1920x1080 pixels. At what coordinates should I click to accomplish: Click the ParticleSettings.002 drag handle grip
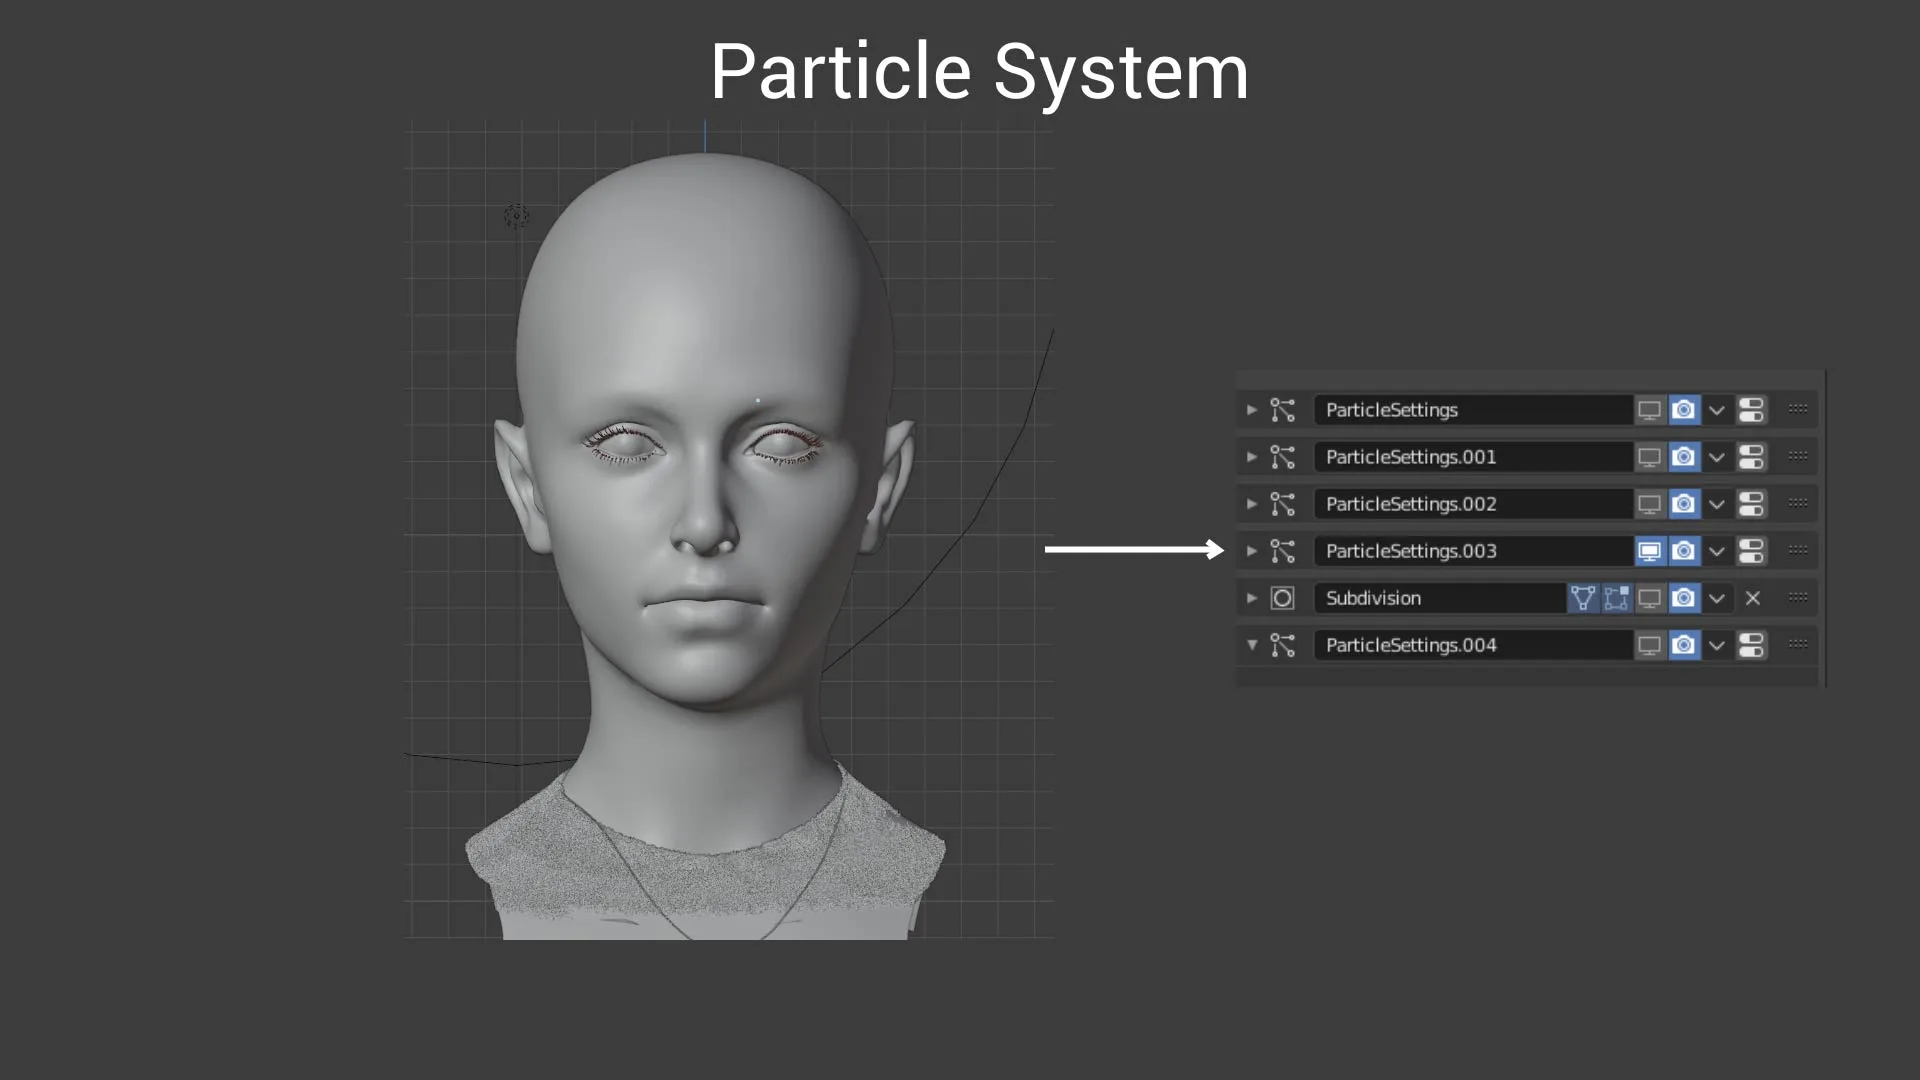(1797, 503)
